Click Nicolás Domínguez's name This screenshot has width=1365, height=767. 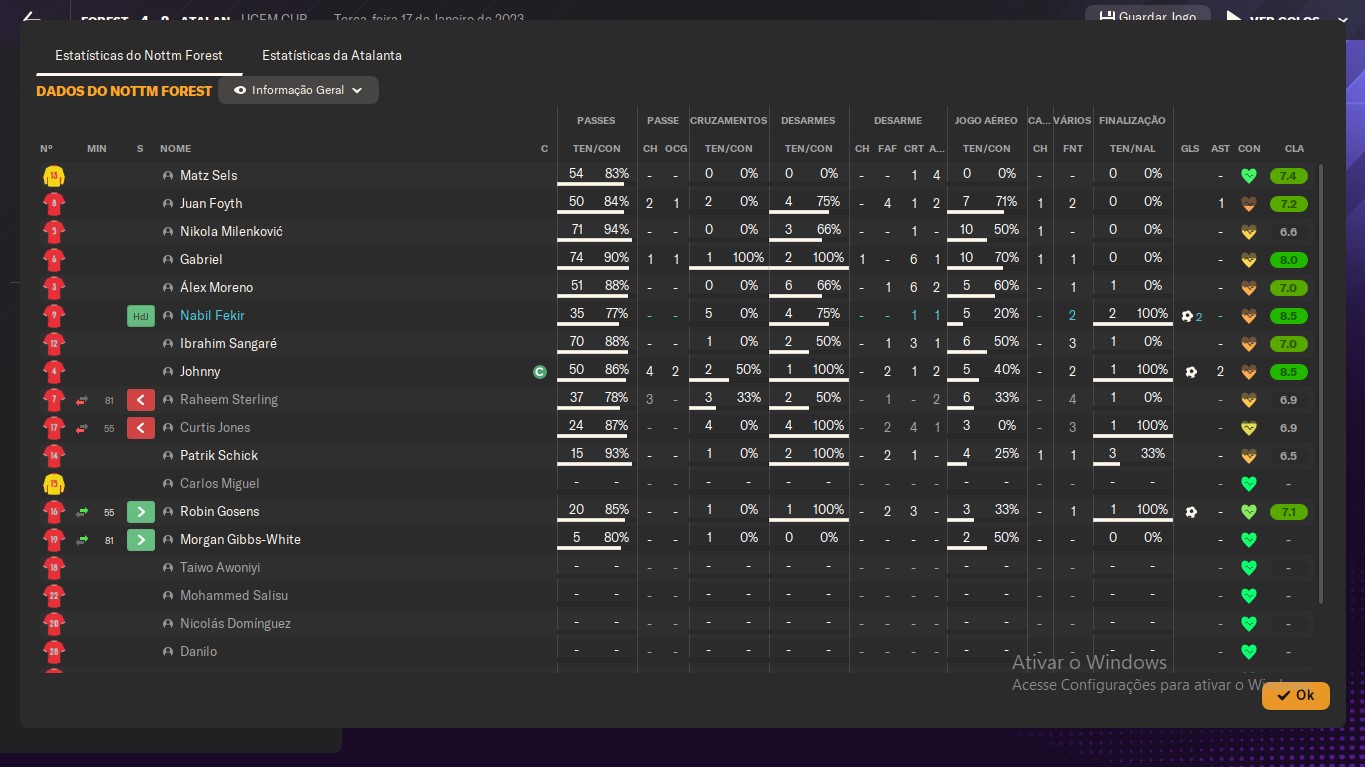tap(235, 624)
